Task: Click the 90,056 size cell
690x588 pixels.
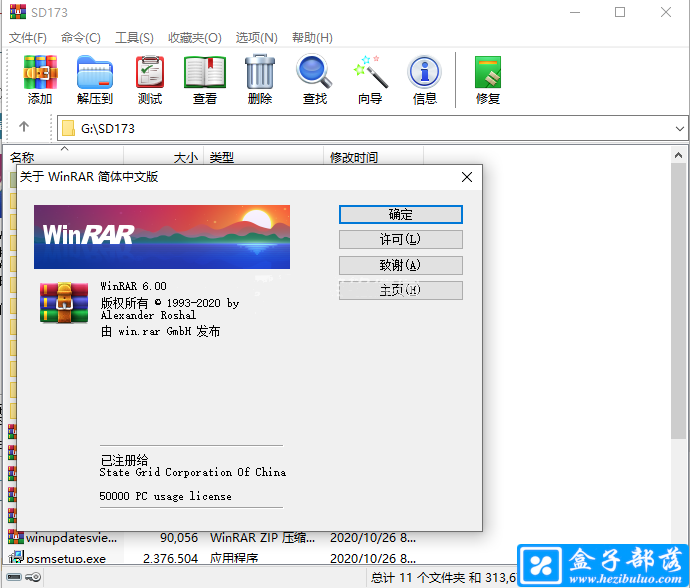Action: coord(179,537)
